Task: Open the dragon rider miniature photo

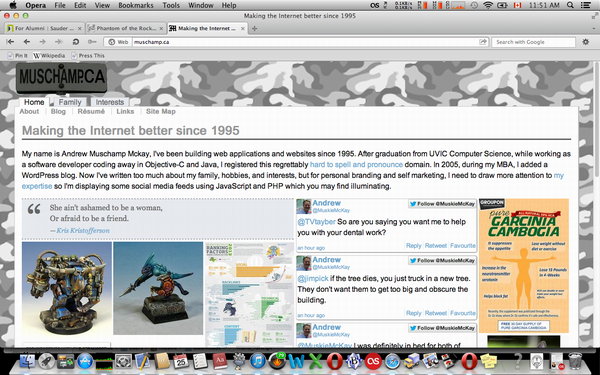Action: click(158, 288)
